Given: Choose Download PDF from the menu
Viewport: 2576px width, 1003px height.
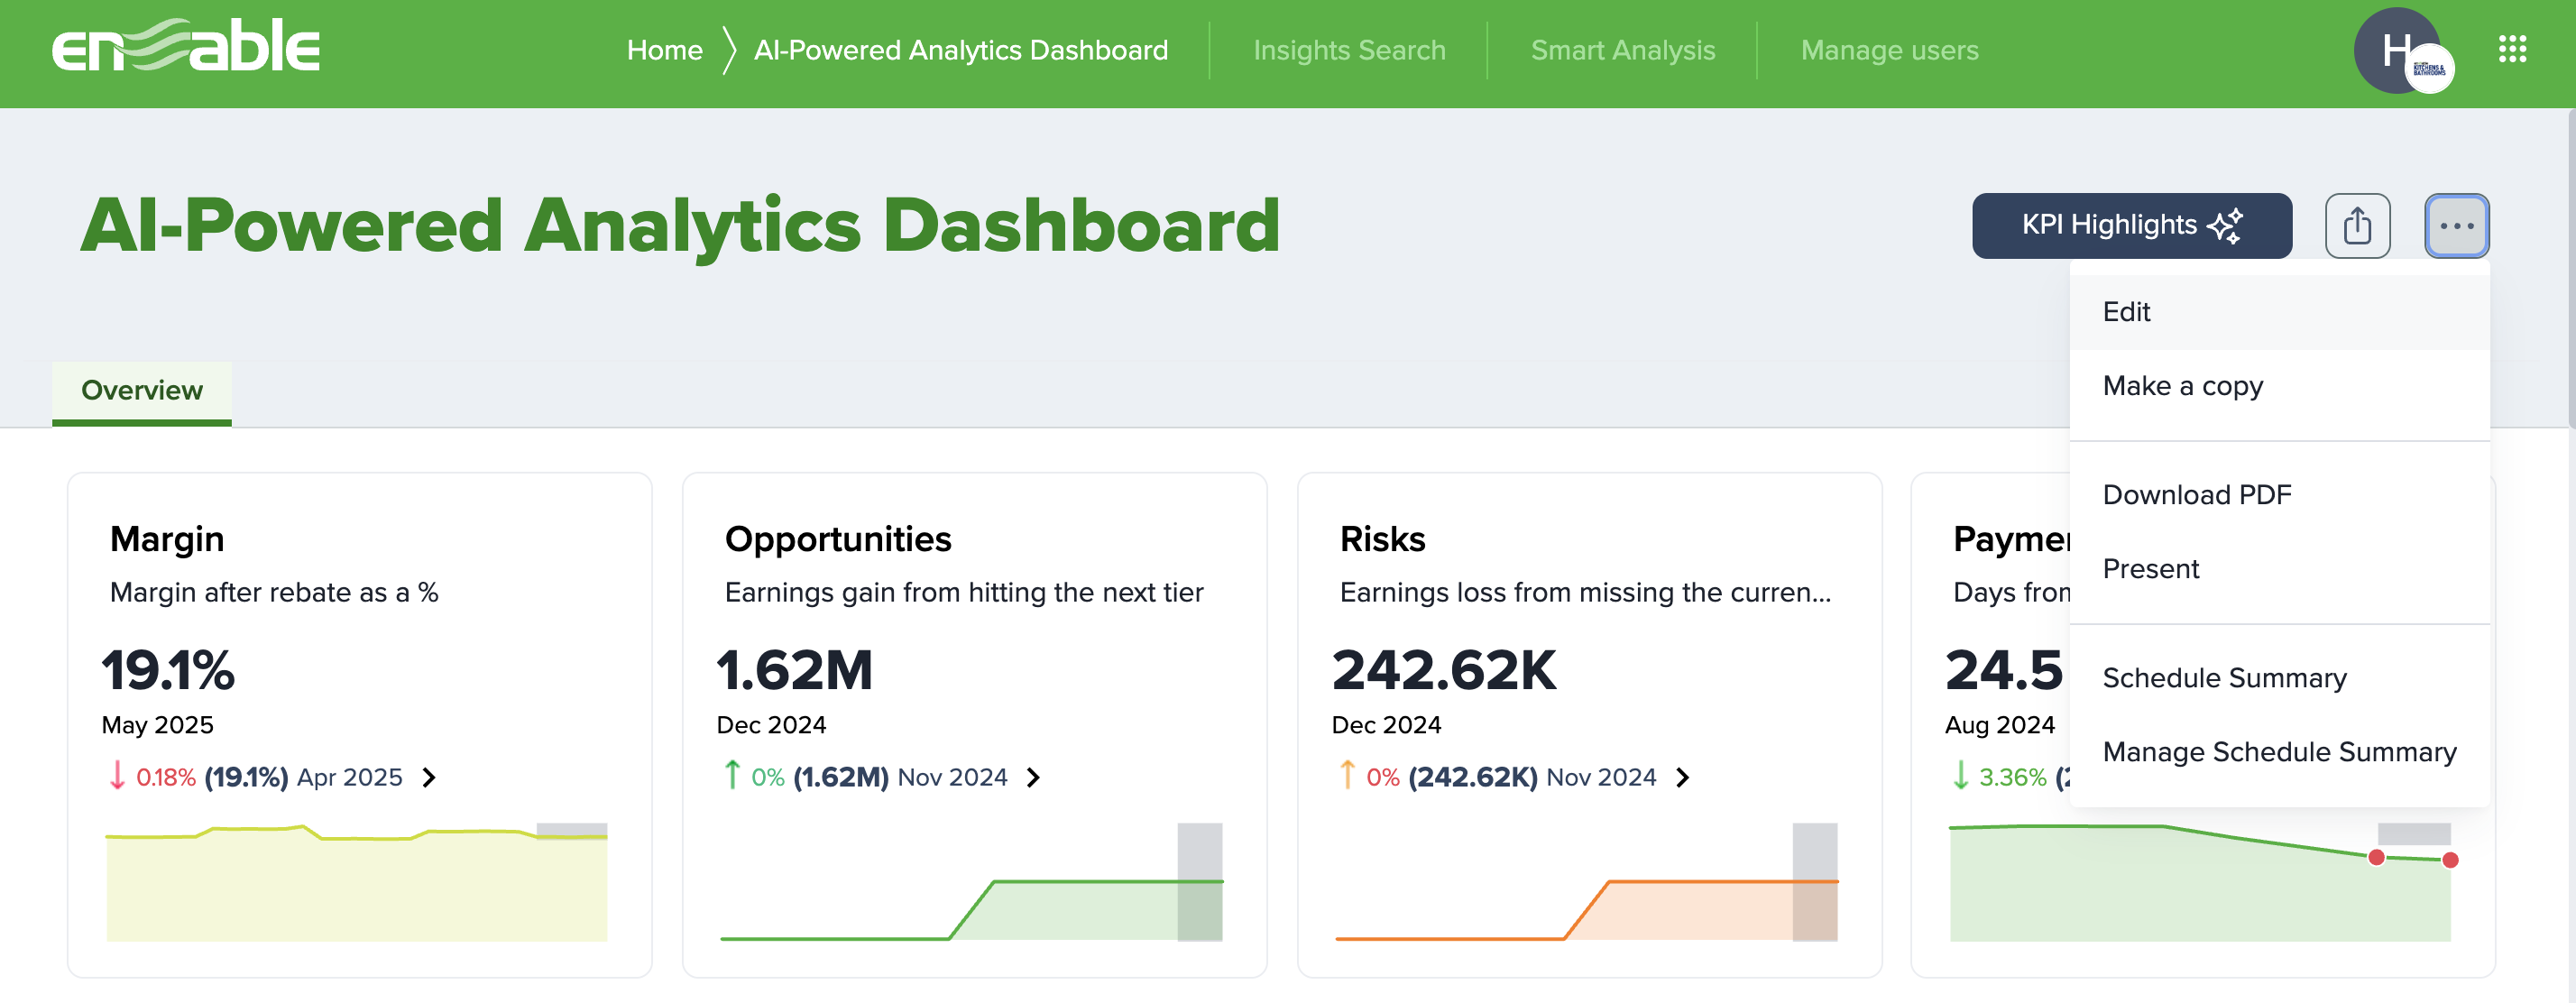Looking at the screenshot, I should [x=2197, y=494].
